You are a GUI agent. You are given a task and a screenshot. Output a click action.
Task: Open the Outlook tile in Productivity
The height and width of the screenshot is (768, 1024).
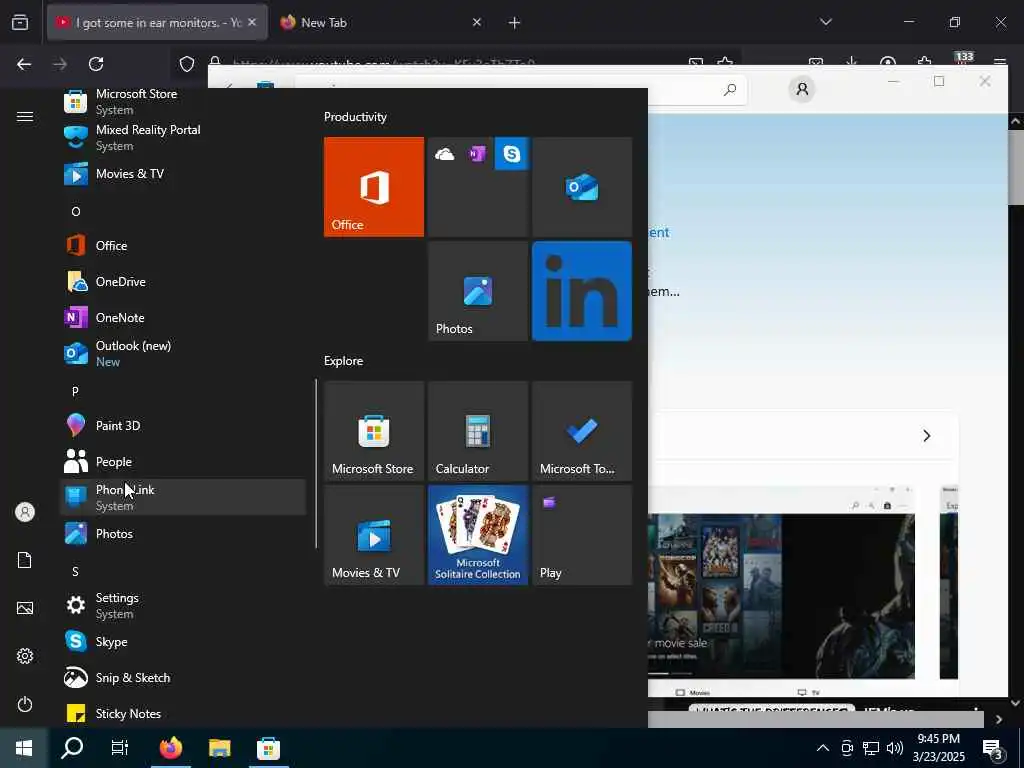pos(582,187)
